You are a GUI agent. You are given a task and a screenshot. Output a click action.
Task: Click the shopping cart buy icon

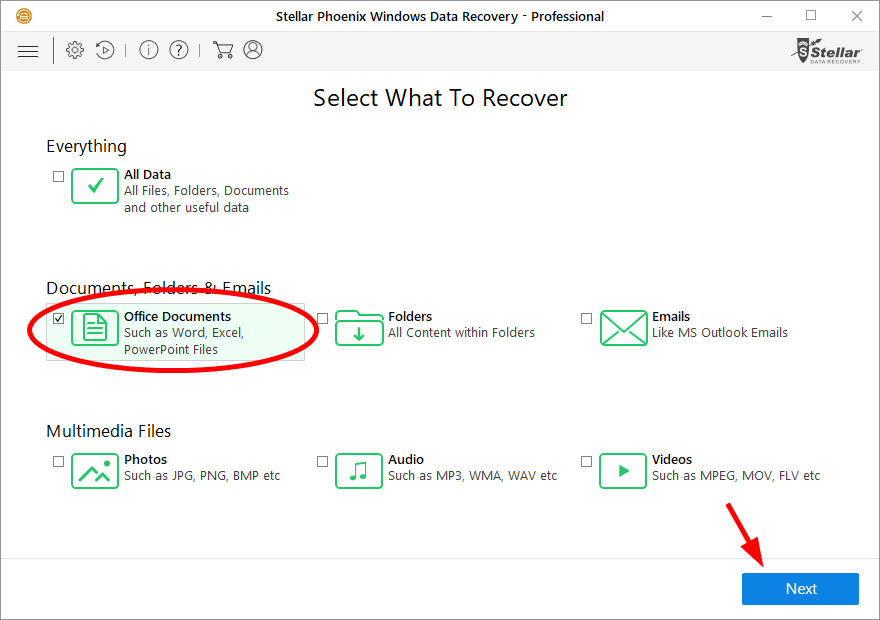coord(223,50)
